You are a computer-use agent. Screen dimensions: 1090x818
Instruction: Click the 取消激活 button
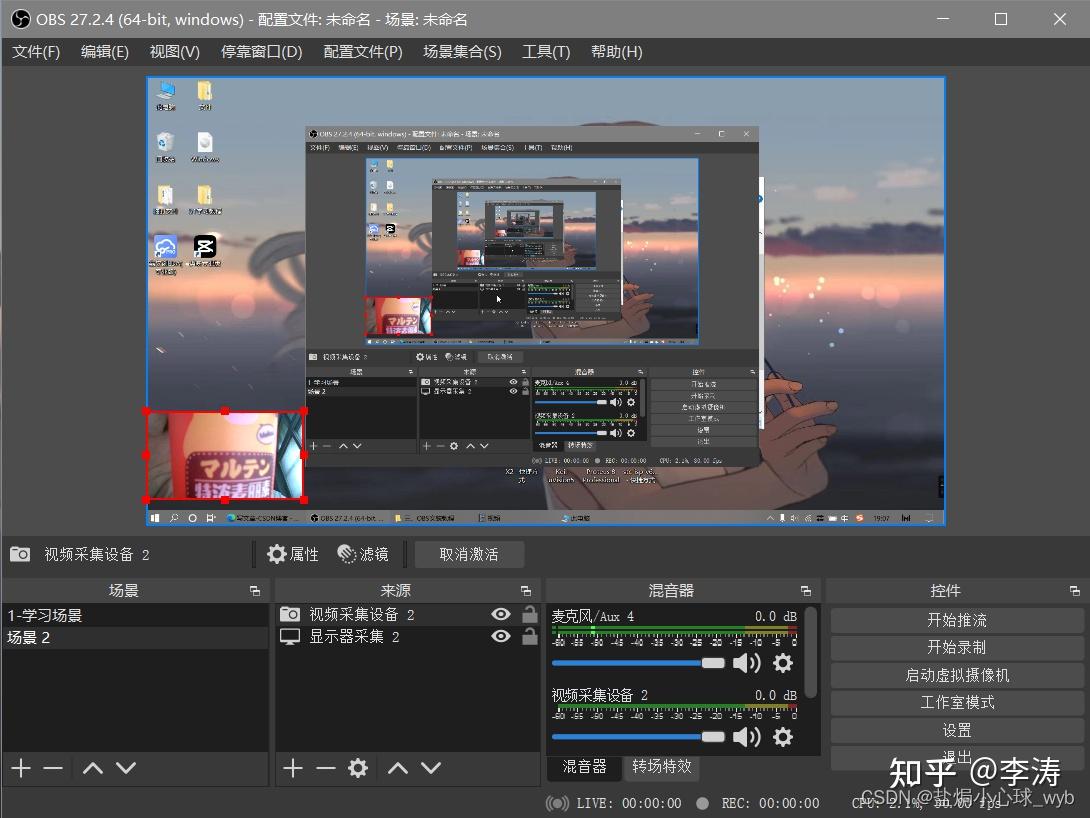point(469,554)
